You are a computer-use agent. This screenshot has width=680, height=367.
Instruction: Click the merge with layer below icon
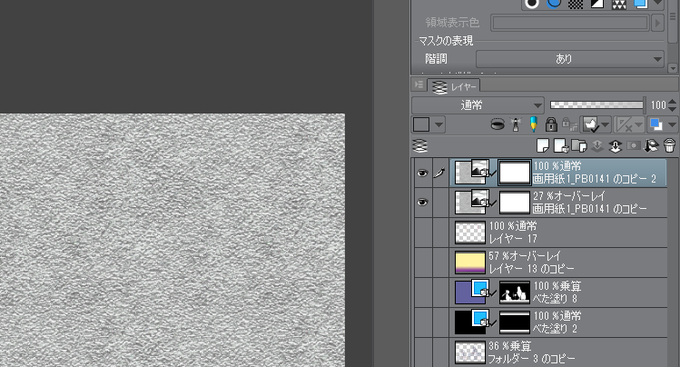(615, 146)
